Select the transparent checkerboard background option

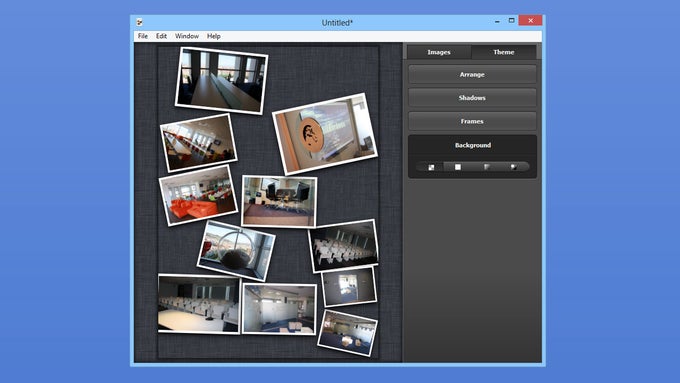[431, 167]
